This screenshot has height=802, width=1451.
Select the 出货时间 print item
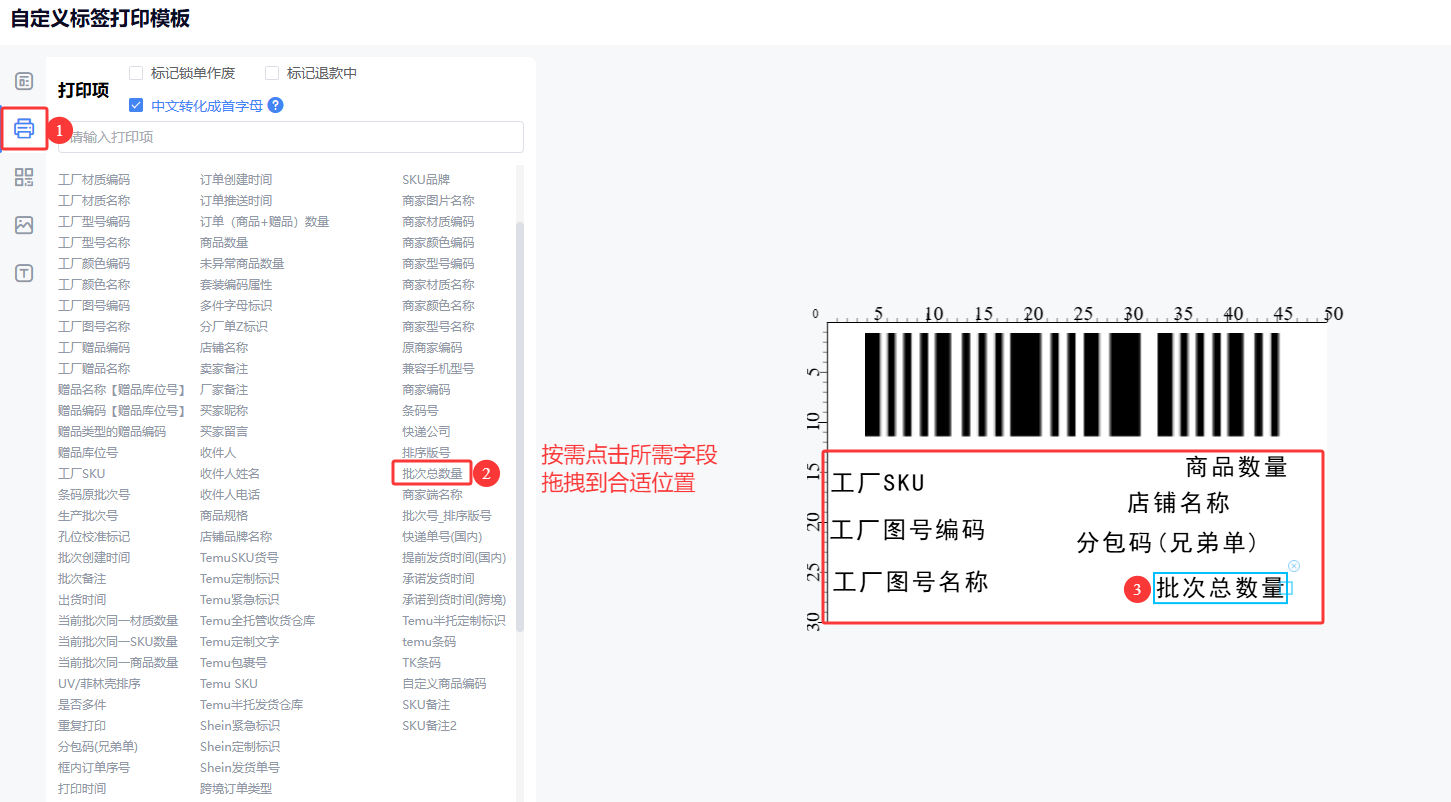(x=82, y=600)
